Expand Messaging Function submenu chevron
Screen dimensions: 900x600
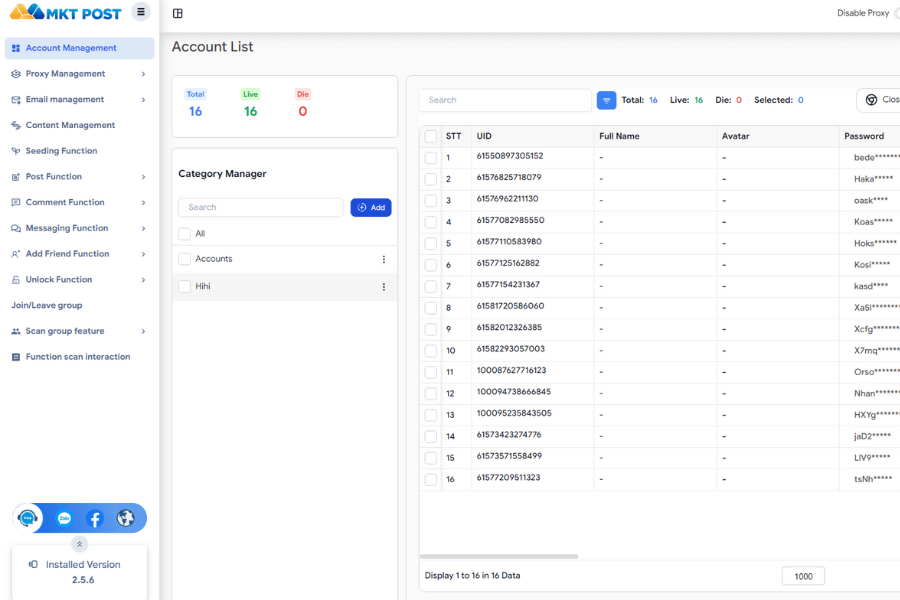pyautogui.click(x=143, y=229)
